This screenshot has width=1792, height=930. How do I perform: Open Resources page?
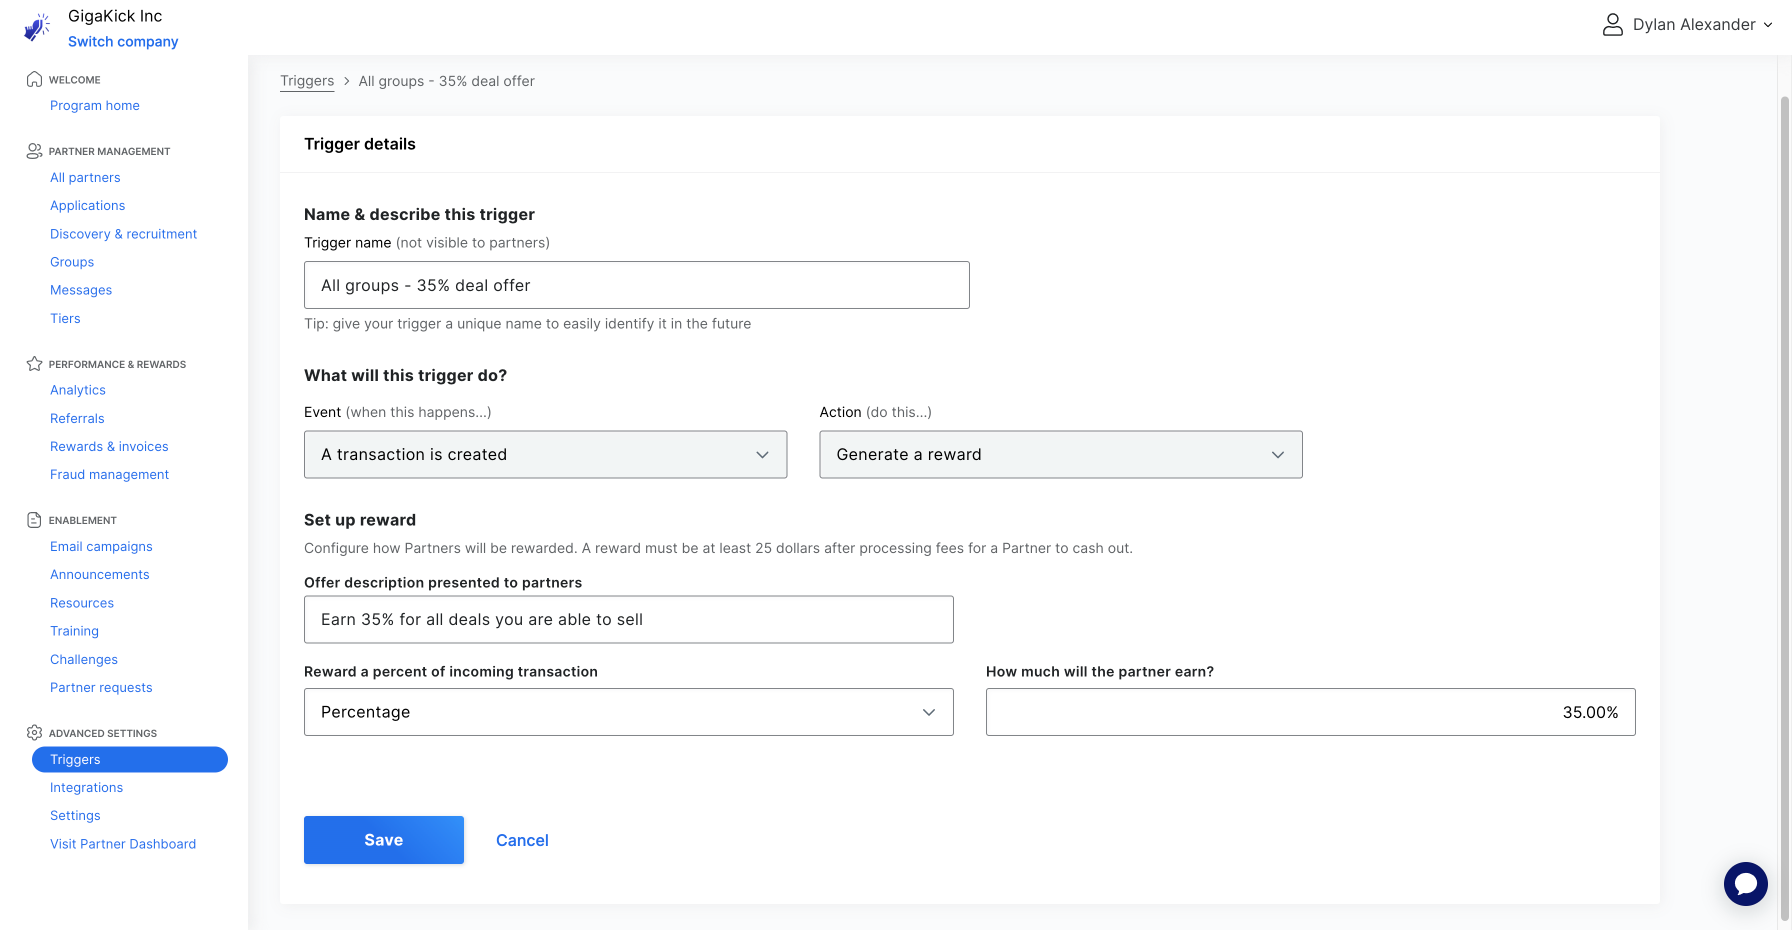tap(82, 604)
